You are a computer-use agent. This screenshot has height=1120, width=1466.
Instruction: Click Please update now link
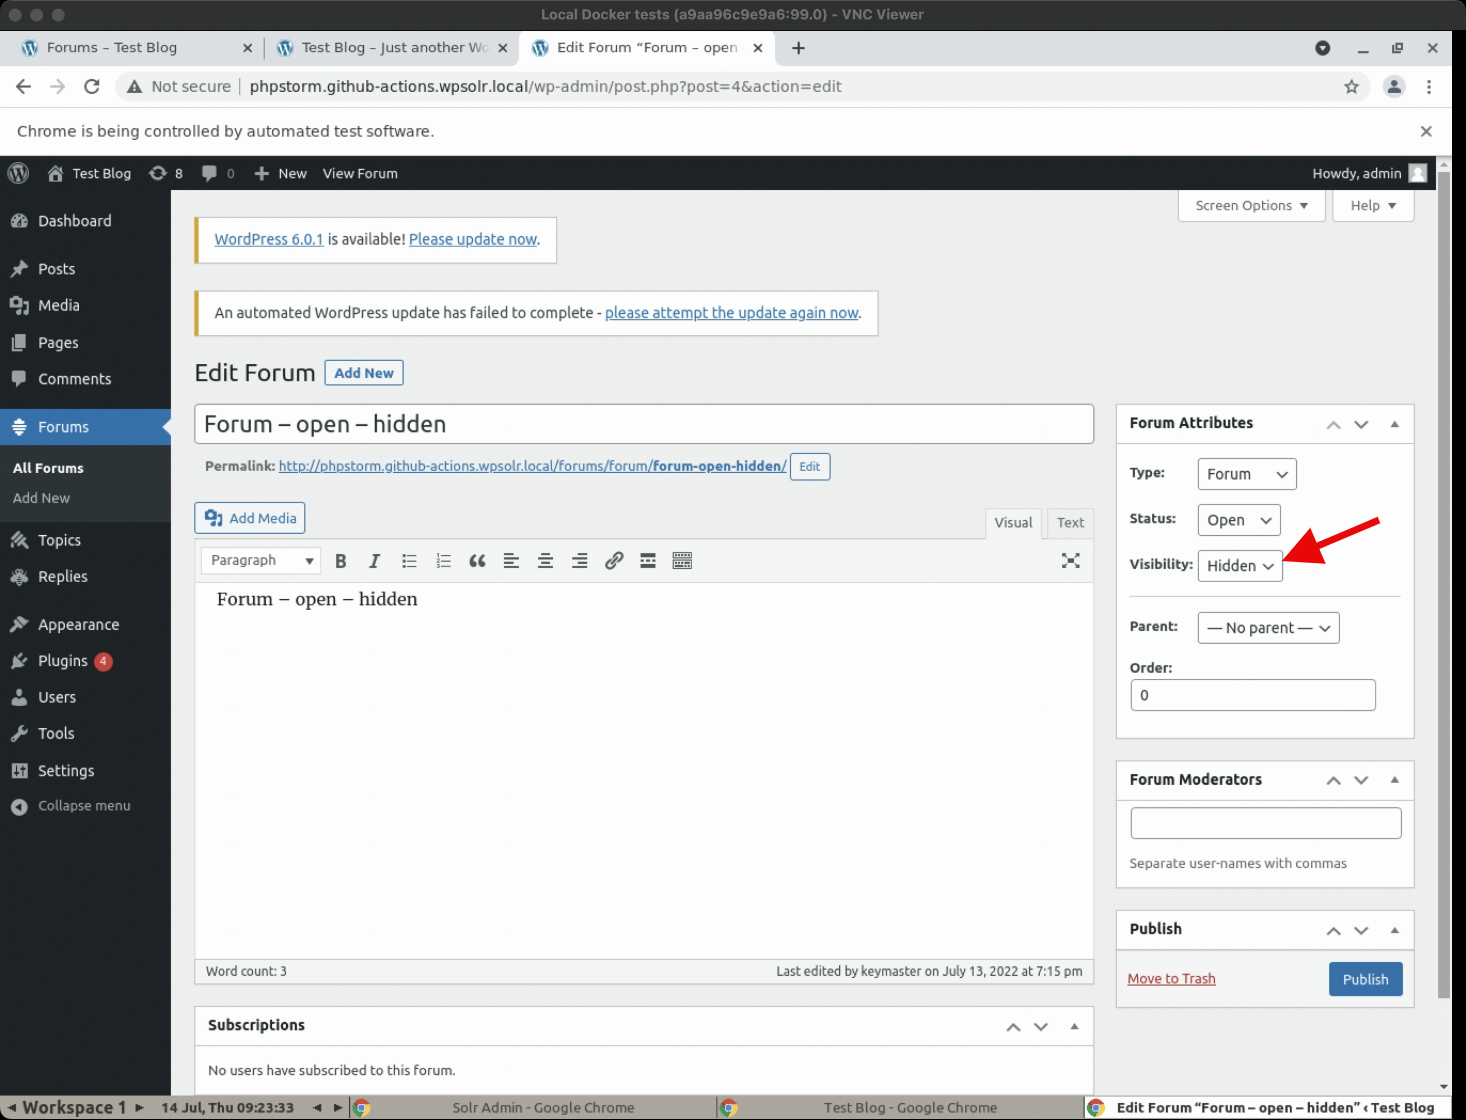click(473, 240)
